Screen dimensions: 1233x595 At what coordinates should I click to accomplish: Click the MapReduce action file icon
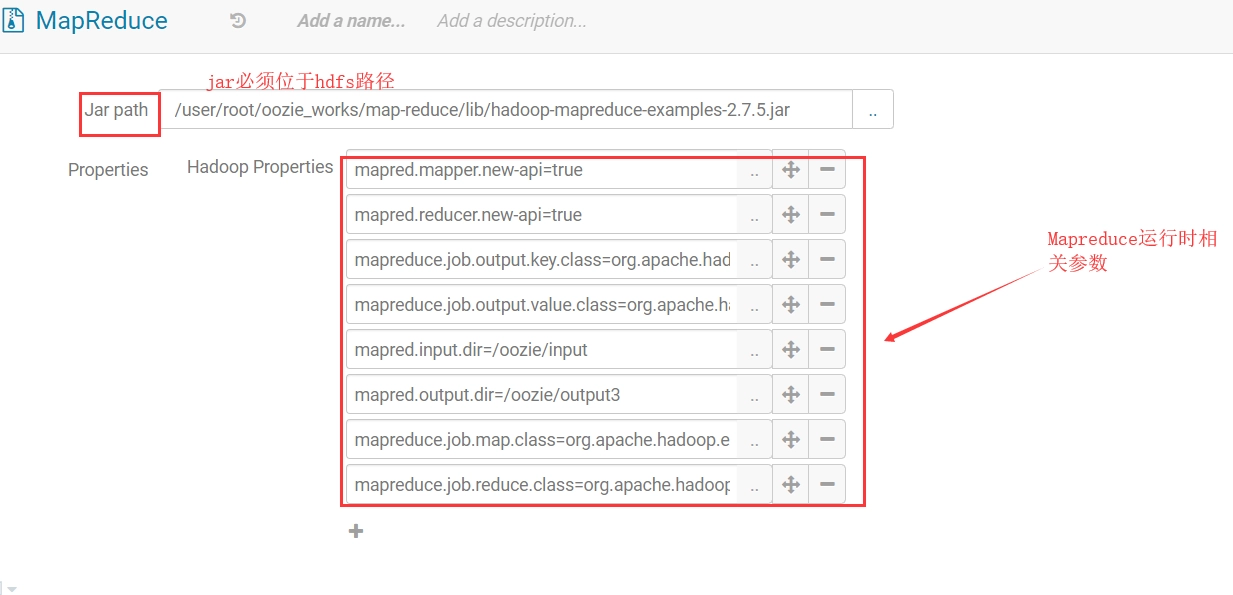click(13, 20)
